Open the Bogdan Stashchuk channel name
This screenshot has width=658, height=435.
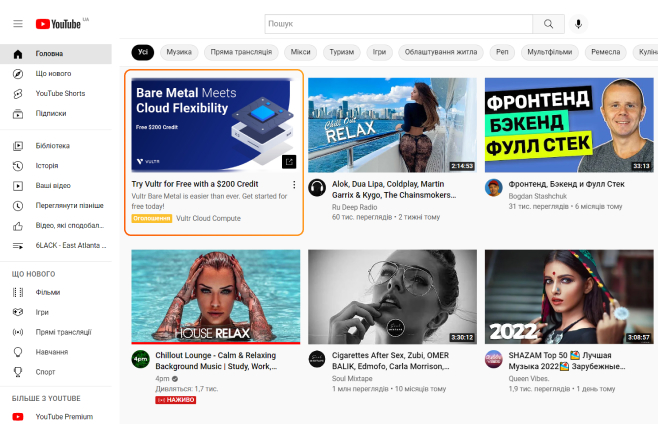538,196
